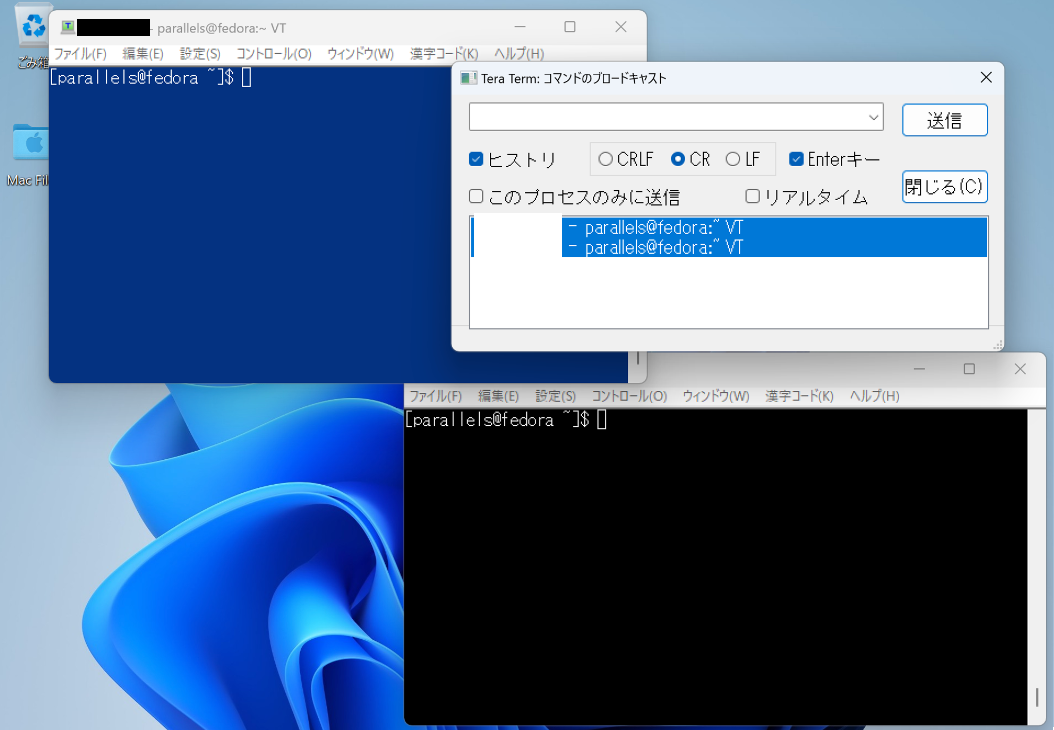Select the LF radio option

click(733, 159)
